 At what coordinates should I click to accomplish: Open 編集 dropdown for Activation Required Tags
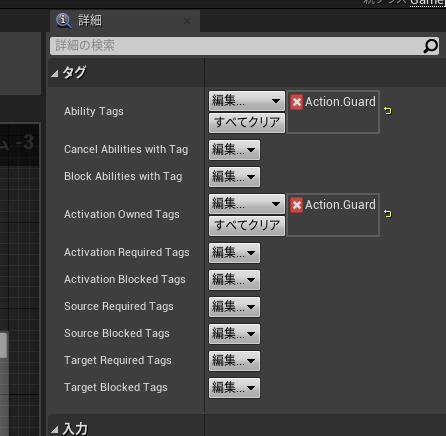(234, 253)
